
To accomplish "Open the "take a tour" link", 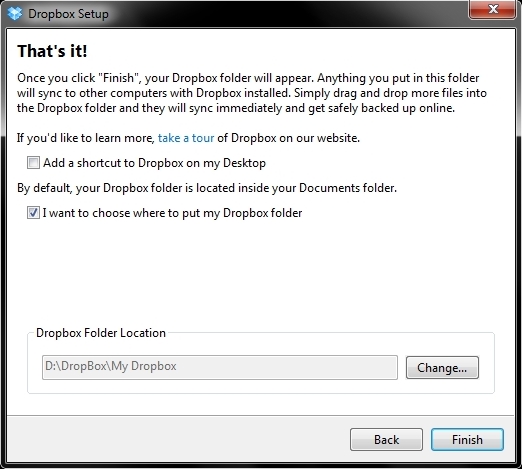I will 186,138.
